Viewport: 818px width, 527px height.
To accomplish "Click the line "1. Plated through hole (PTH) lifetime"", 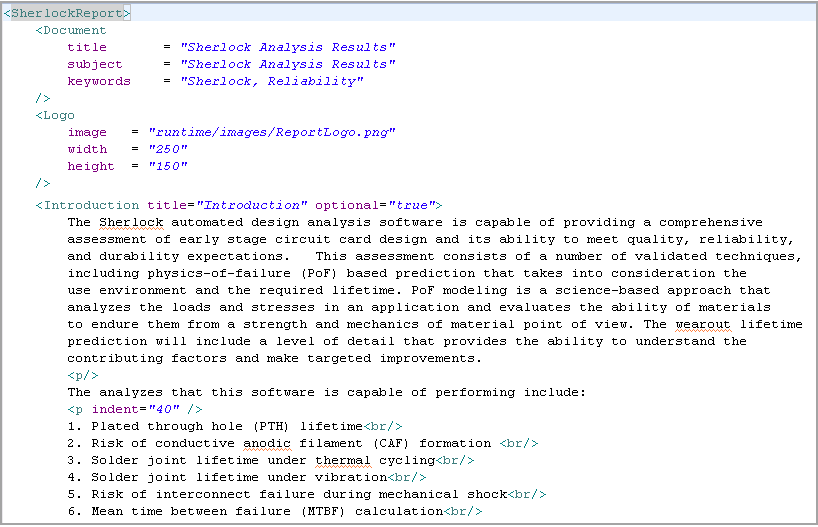I will (215, 426).
